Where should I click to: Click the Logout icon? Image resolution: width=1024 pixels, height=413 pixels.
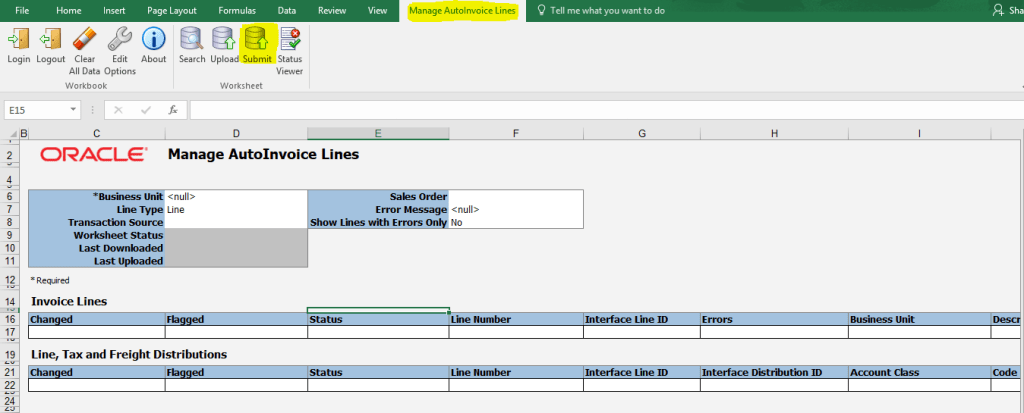point(50,45)
